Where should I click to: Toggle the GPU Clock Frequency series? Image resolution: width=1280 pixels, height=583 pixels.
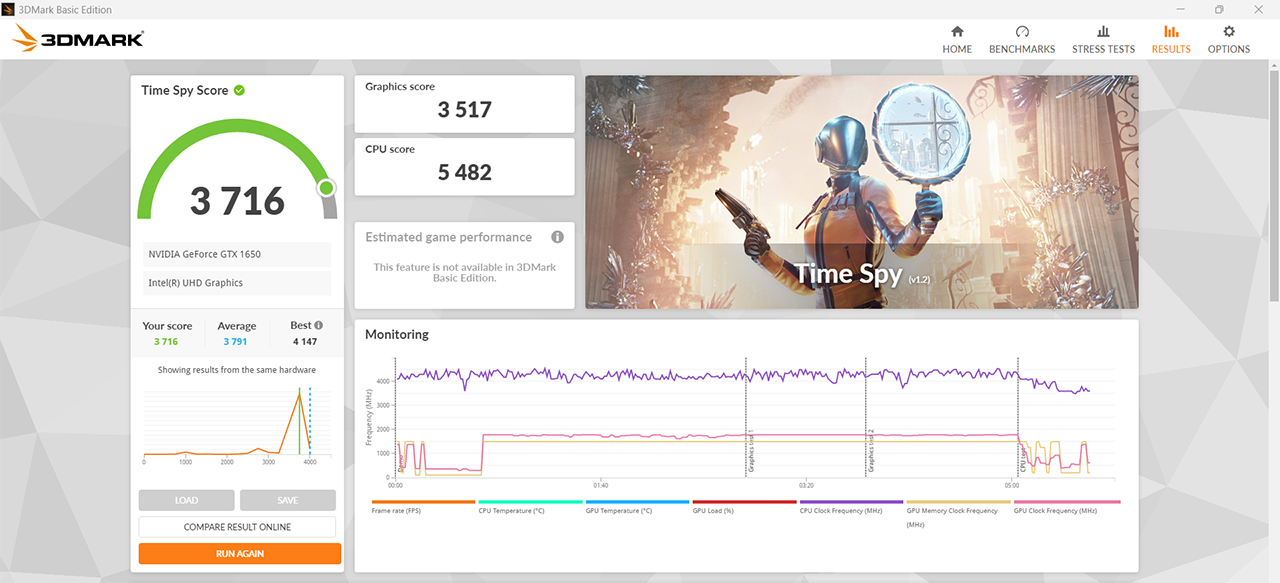(1066, 506)
